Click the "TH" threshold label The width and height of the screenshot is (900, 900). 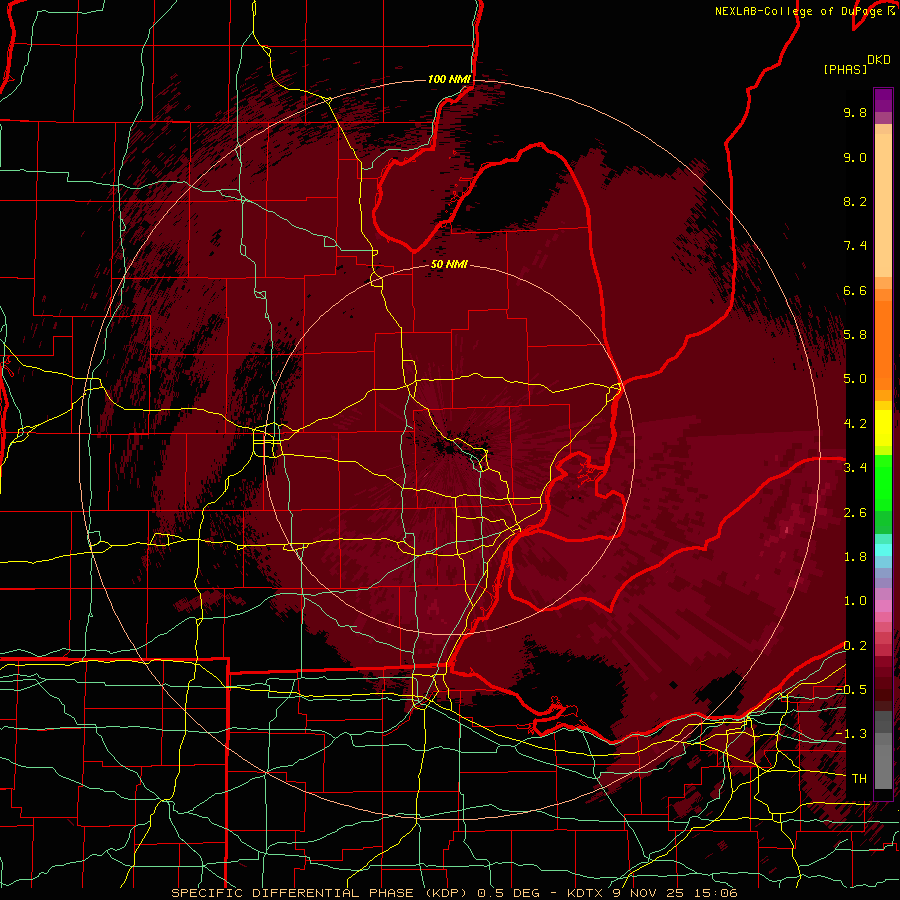tap(859, 779)
